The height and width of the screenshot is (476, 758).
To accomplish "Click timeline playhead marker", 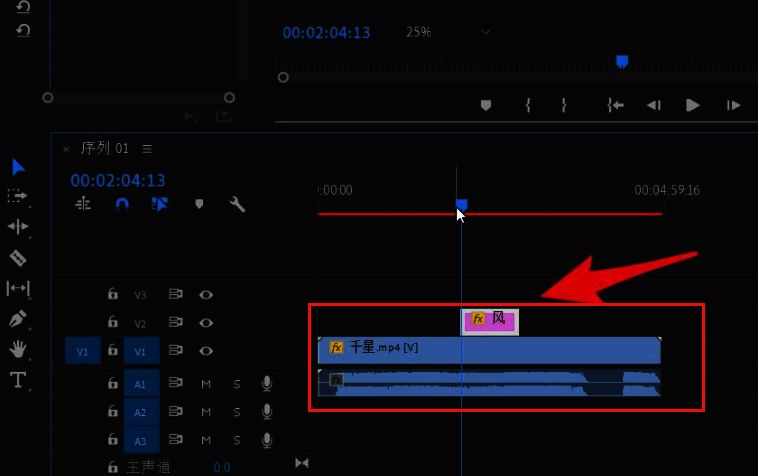I will [x=462, y=204].
